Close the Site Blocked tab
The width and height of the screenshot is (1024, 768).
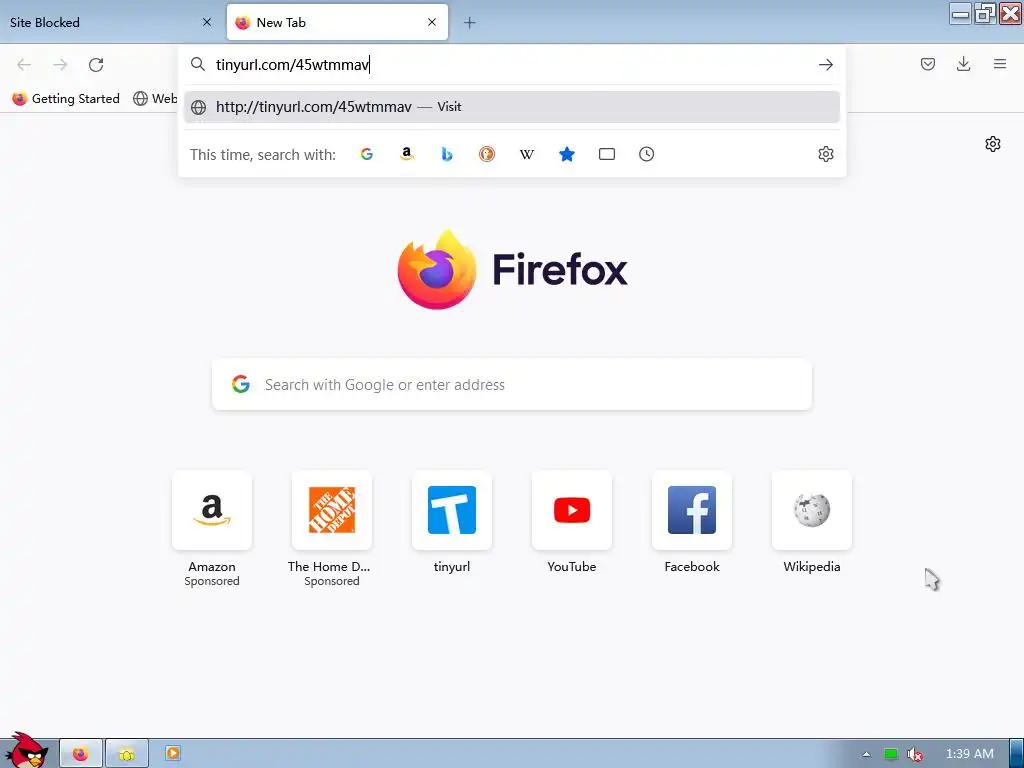click(207, 22)
